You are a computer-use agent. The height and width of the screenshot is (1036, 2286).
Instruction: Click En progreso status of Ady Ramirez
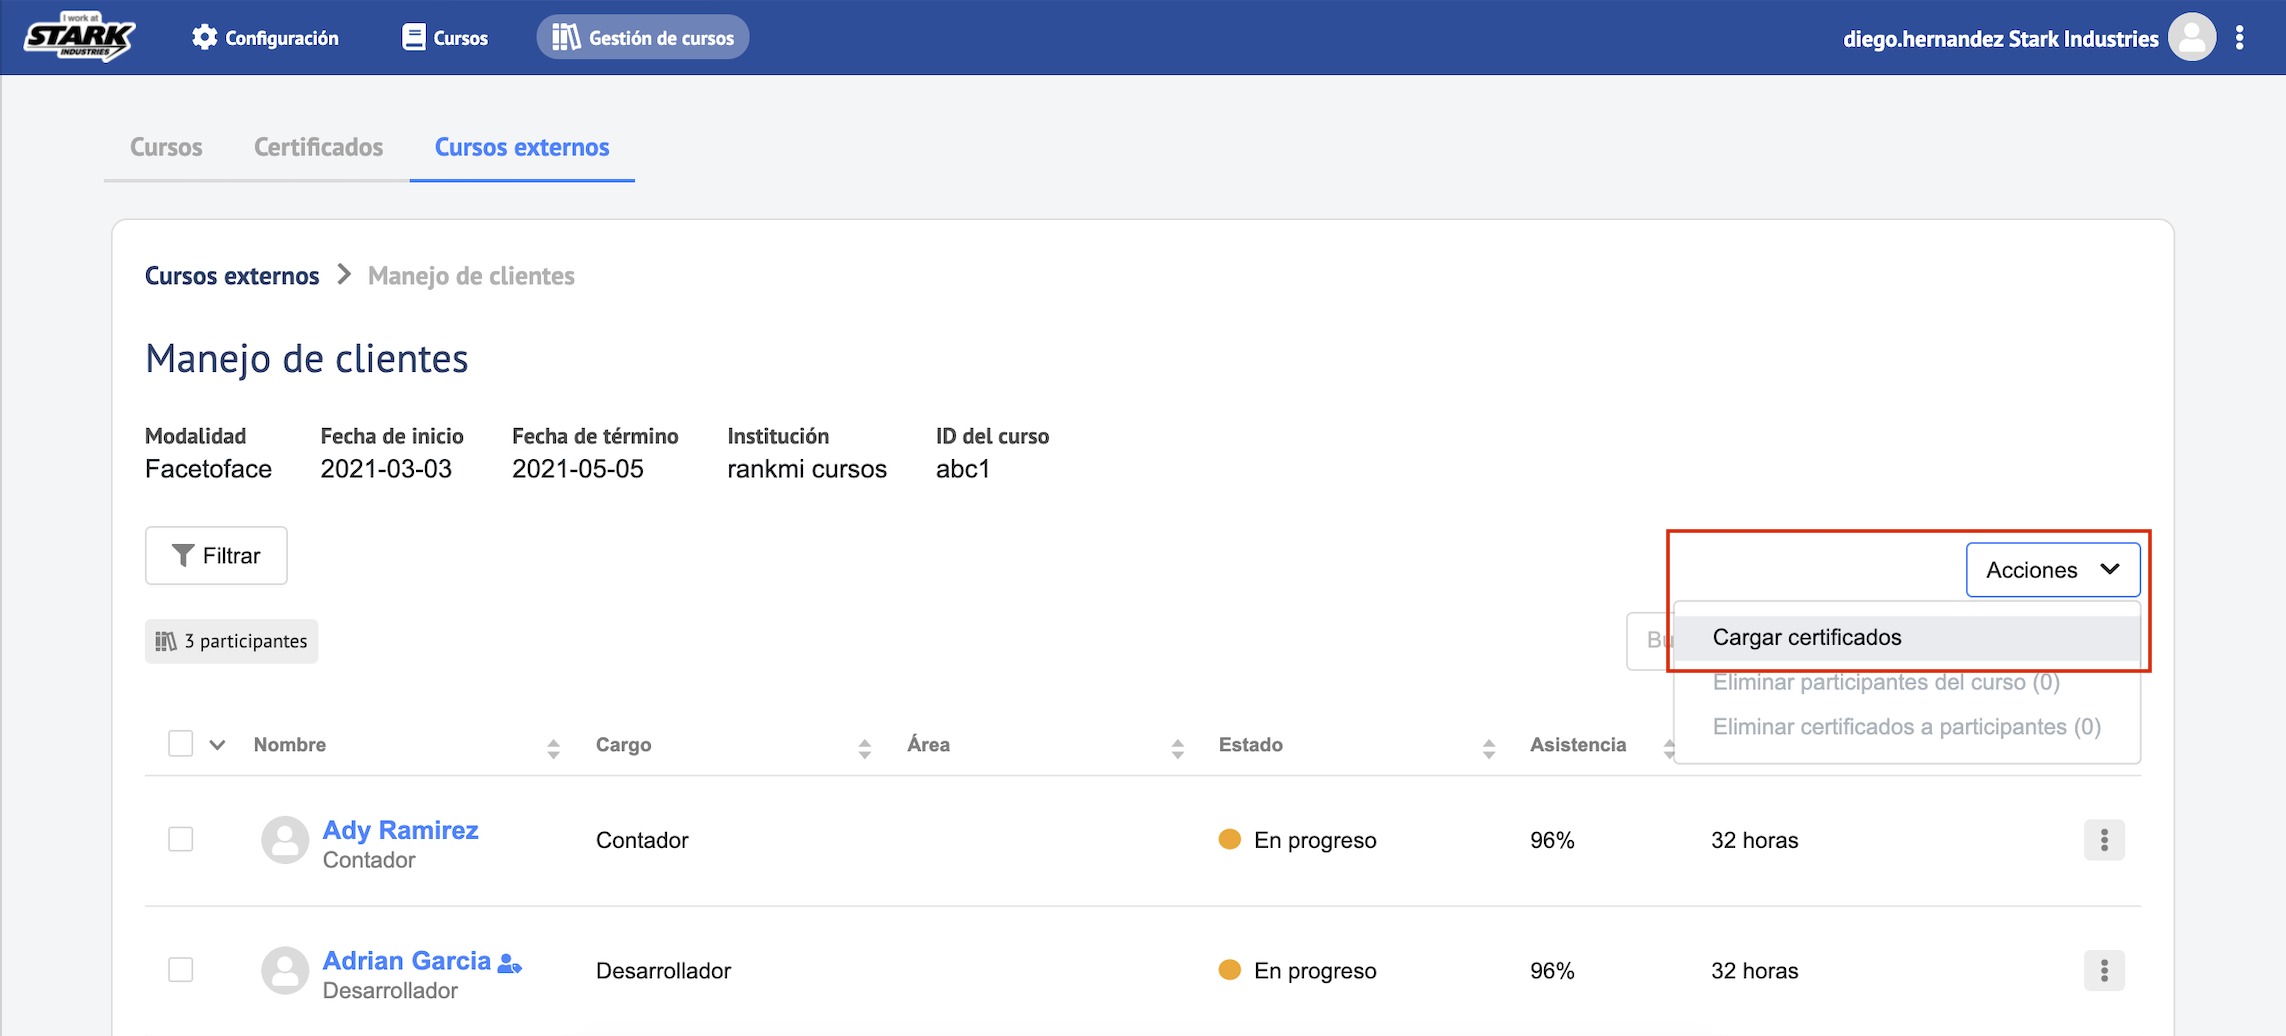pyautogui.click(x=1298, y=840)
